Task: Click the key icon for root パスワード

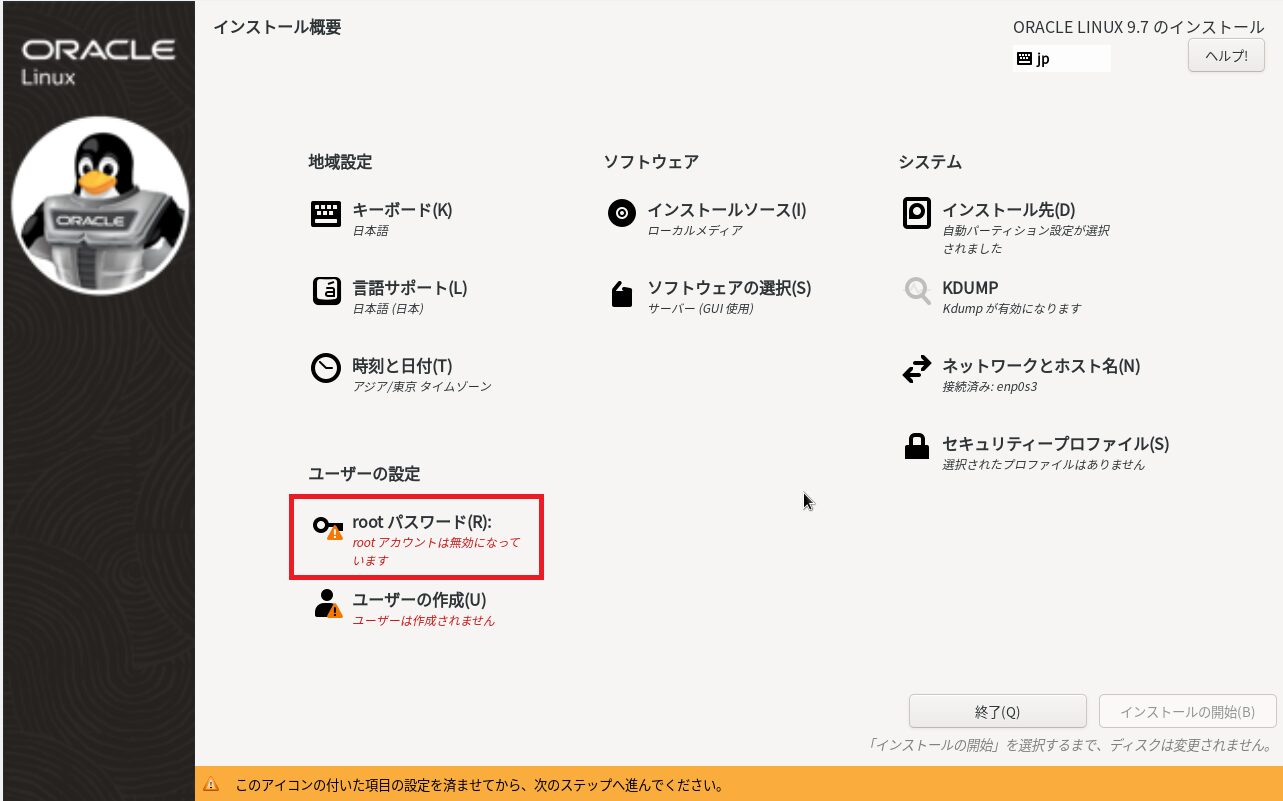Action: [327, 527]
